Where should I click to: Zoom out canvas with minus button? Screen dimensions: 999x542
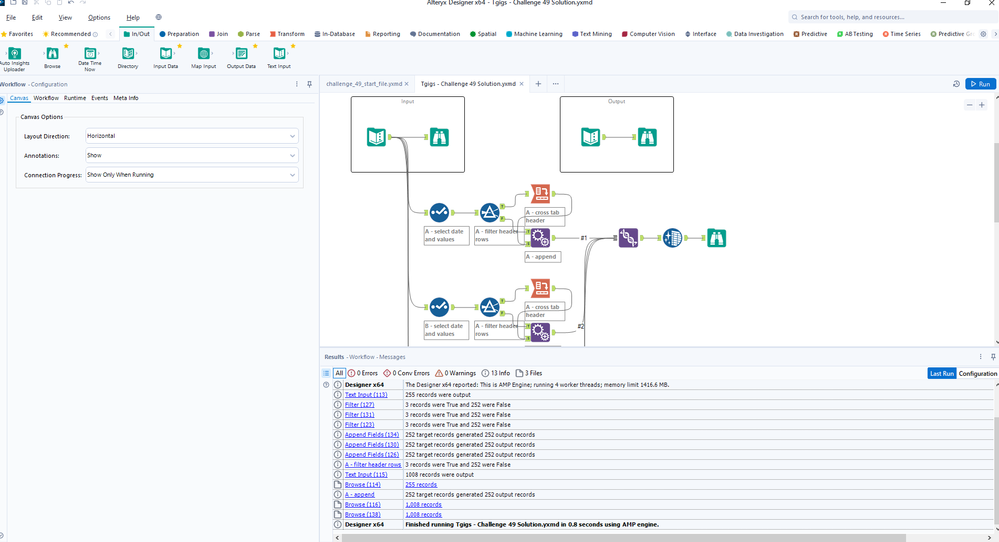coord(969,105)
